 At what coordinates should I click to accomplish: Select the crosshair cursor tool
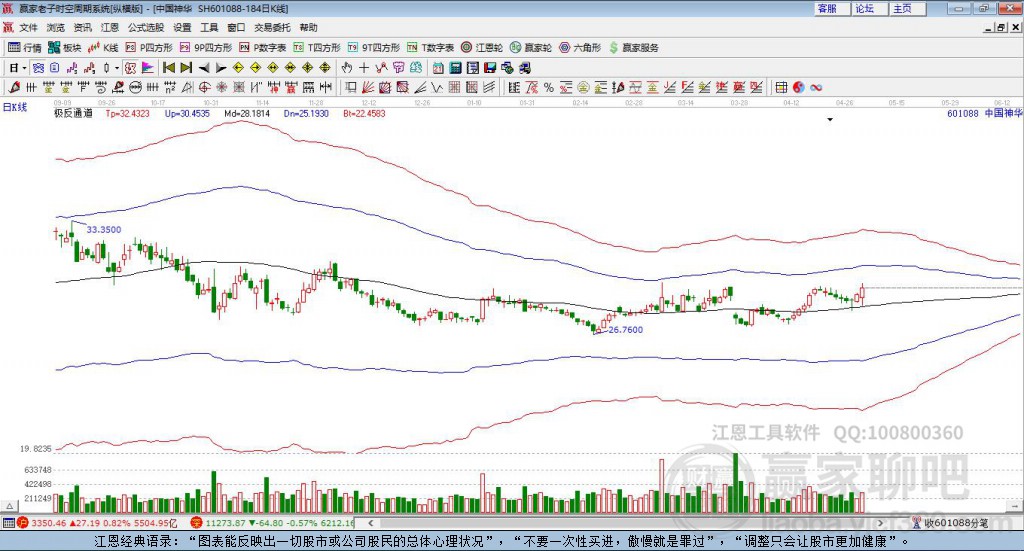[x=364, y=68]
